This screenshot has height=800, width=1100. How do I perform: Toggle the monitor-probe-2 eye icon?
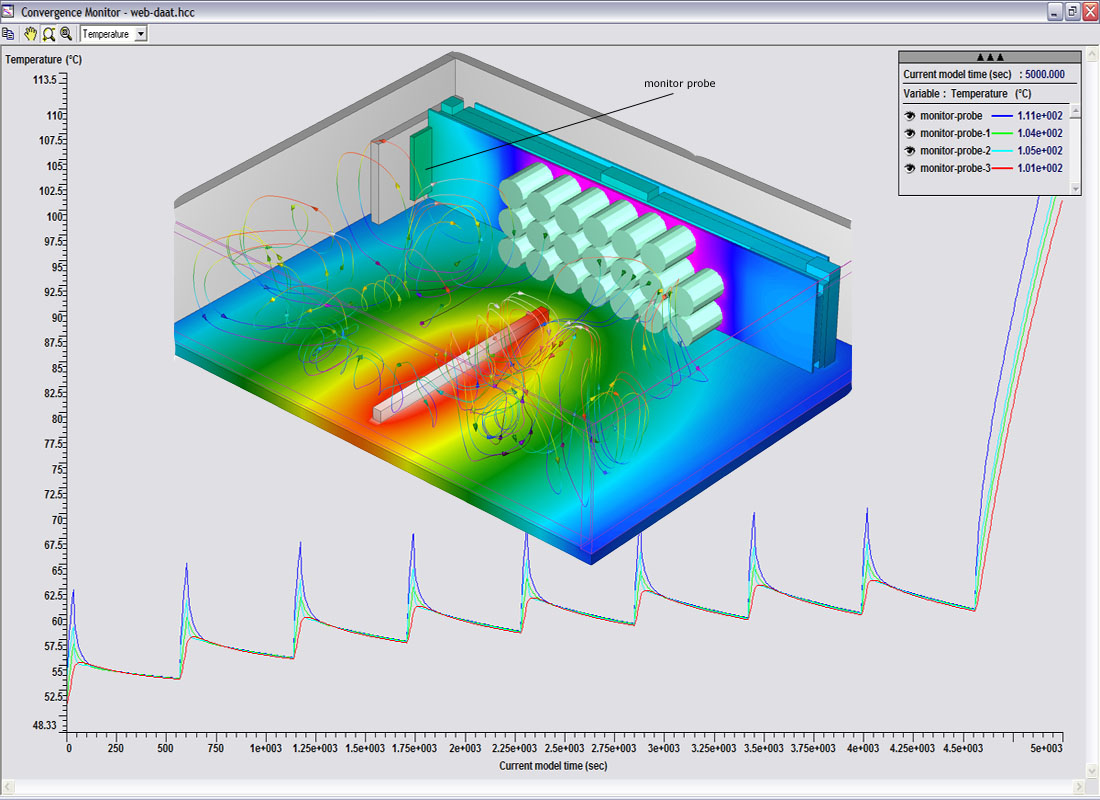910,150
